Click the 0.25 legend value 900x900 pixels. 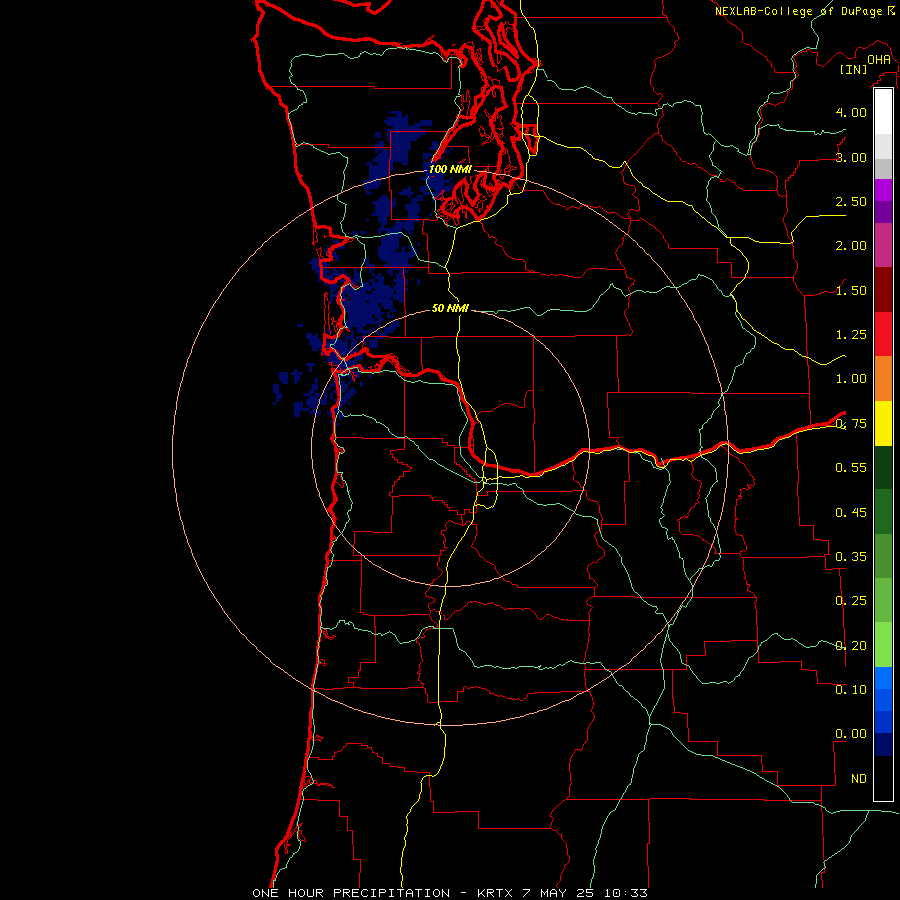[851, 601]
